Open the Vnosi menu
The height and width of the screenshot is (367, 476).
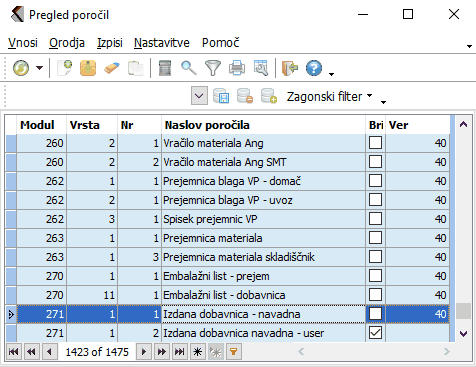(x=23, y=43)
